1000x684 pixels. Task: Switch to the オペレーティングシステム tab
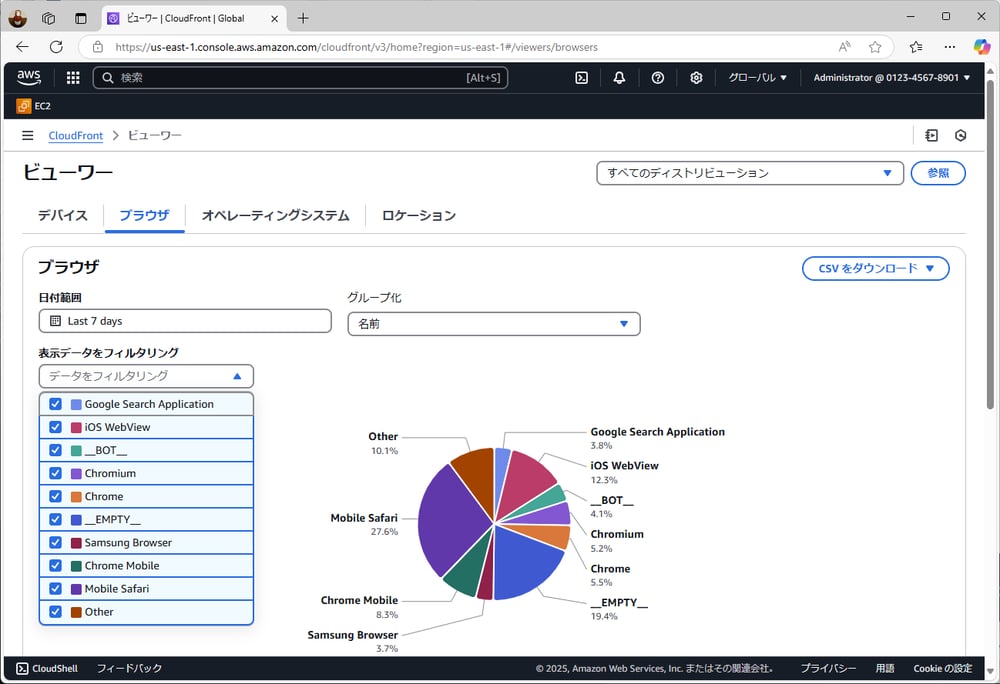[276, 215]
